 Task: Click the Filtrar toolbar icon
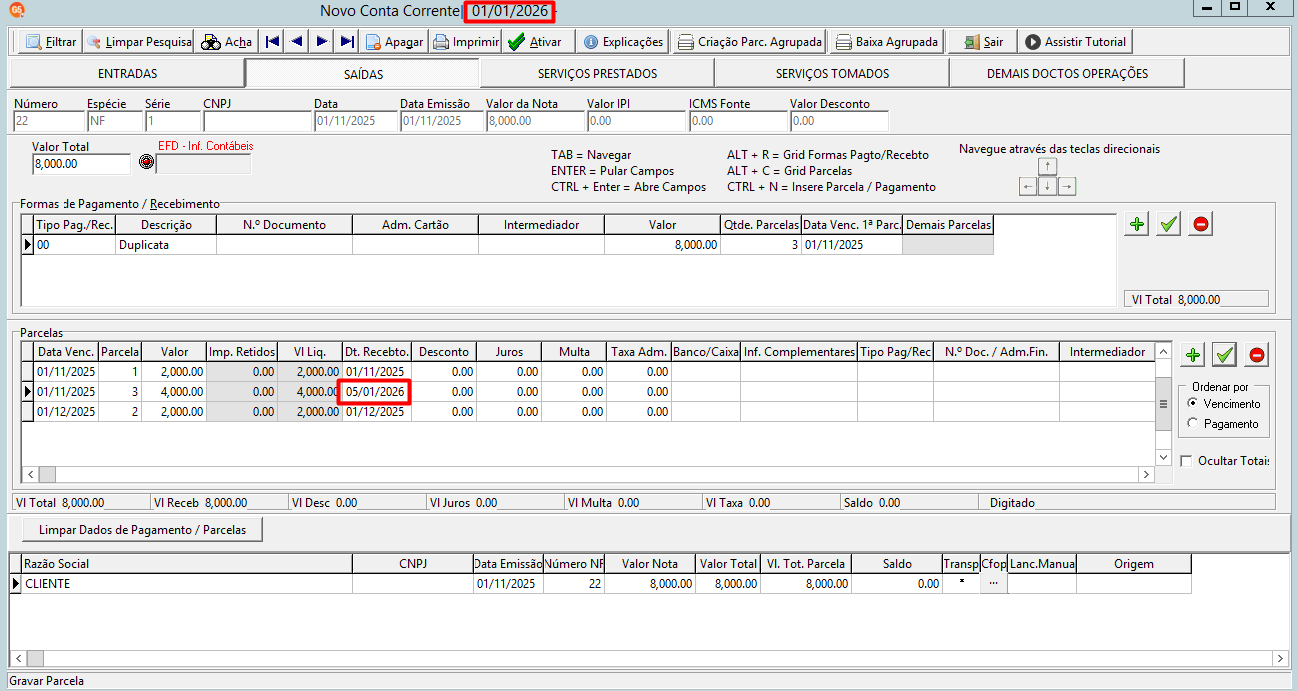click(34, 42)
